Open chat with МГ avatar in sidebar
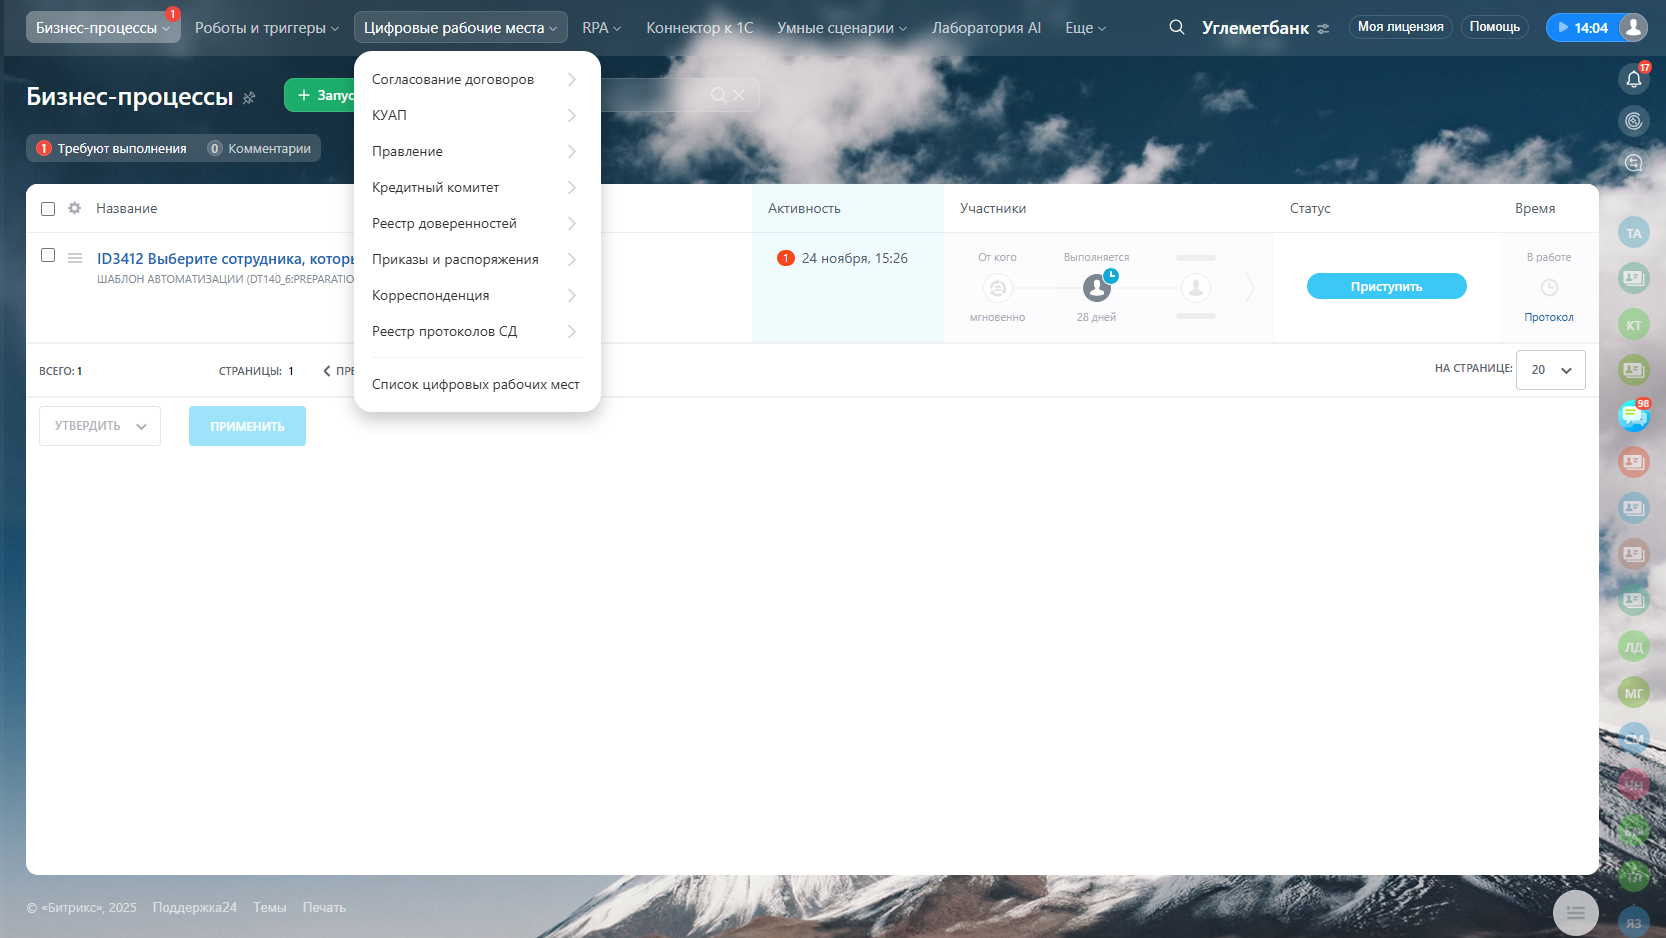The image size is (1666, 938). pos(1634,693)
